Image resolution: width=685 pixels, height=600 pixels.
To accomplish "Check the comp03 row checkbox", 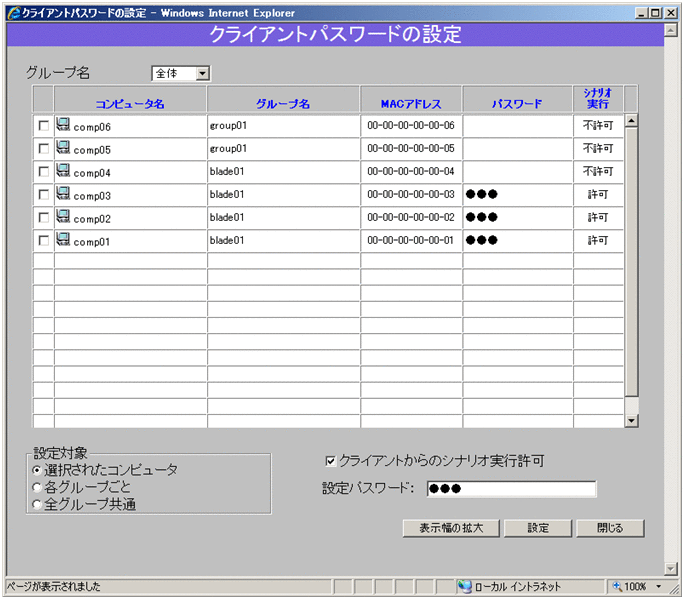I will point(44,194).
